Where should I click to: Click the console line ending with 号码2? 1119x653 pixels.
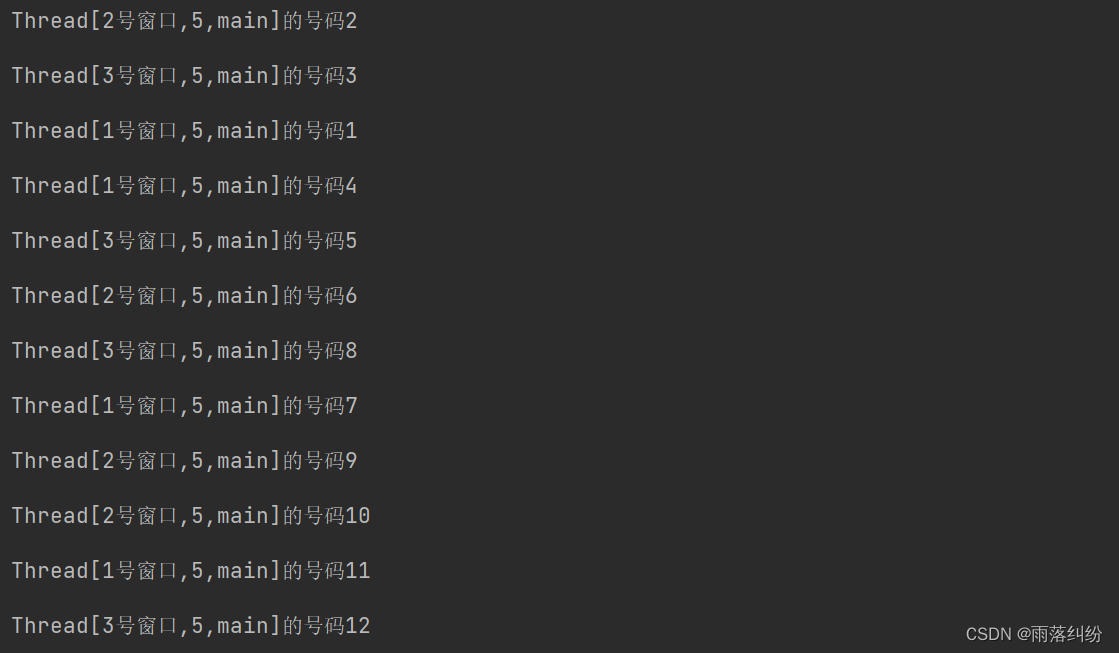click(x=184, y=21)
